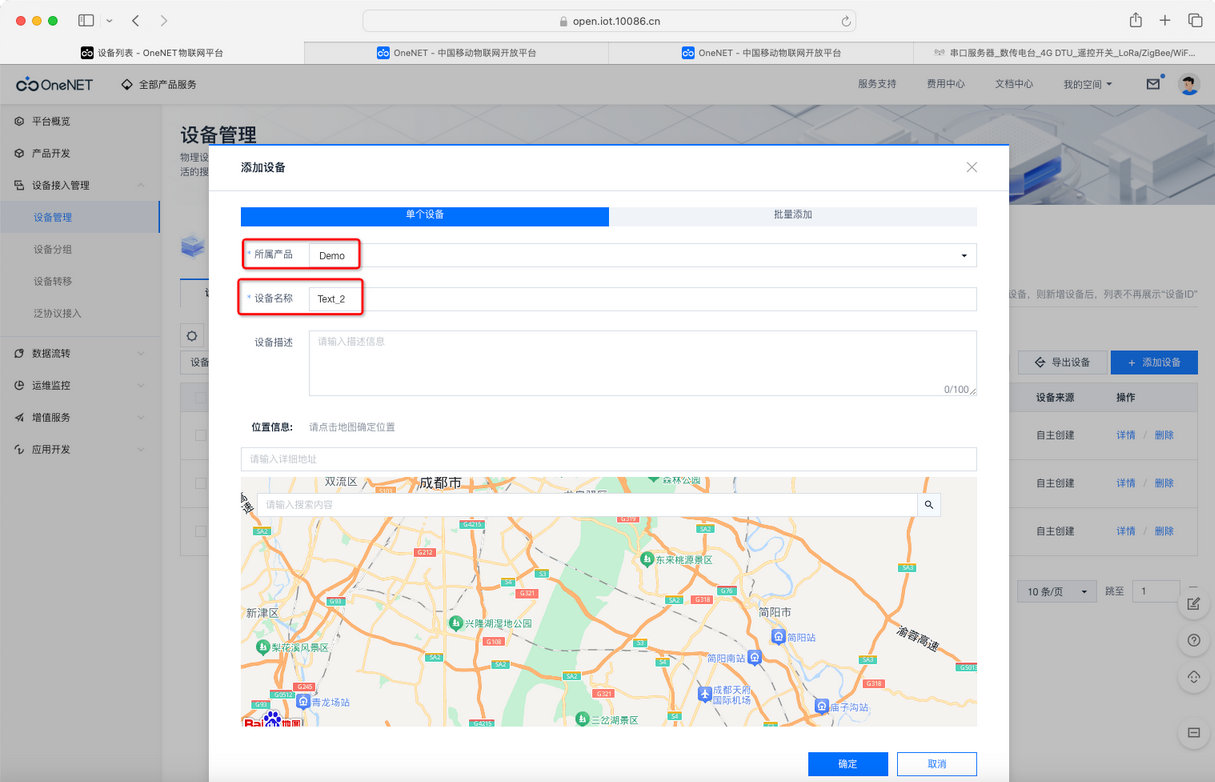Click the map search magnifier icon
The width and height of the screenshot is (1215, 782).
pyautogui.click(x=928, y=505)
